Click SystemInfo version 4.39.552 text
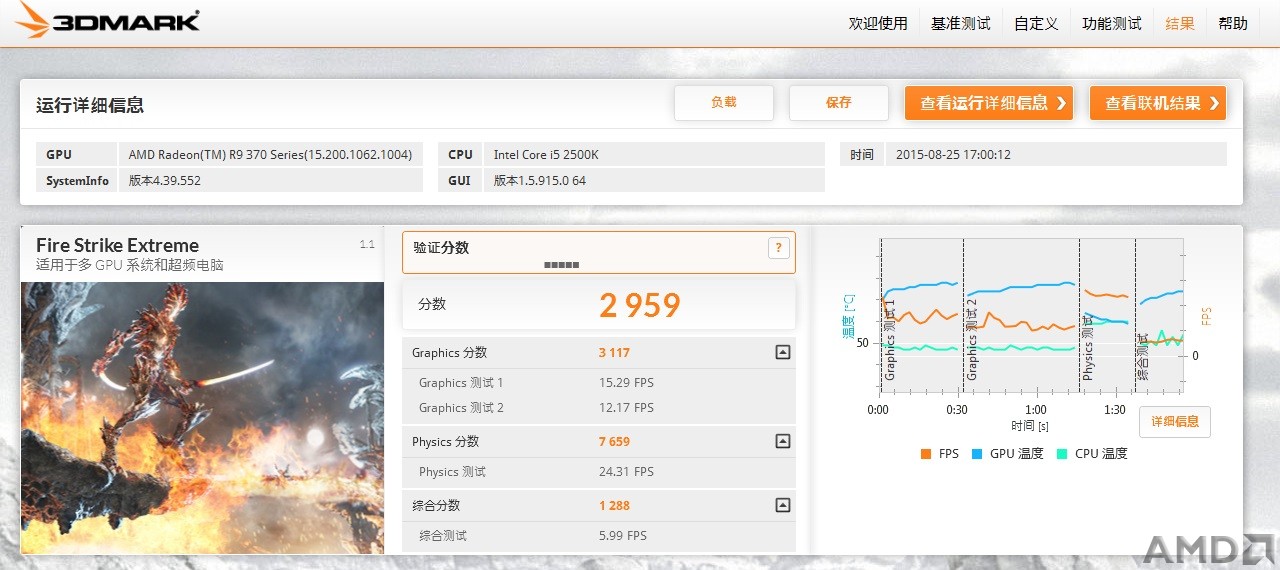 tap(165, 181)
